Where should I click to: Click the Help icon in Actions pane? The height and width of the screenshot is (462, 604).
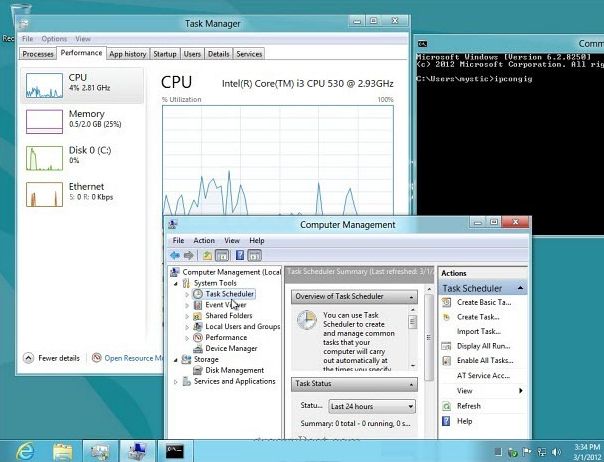[446, 421]
